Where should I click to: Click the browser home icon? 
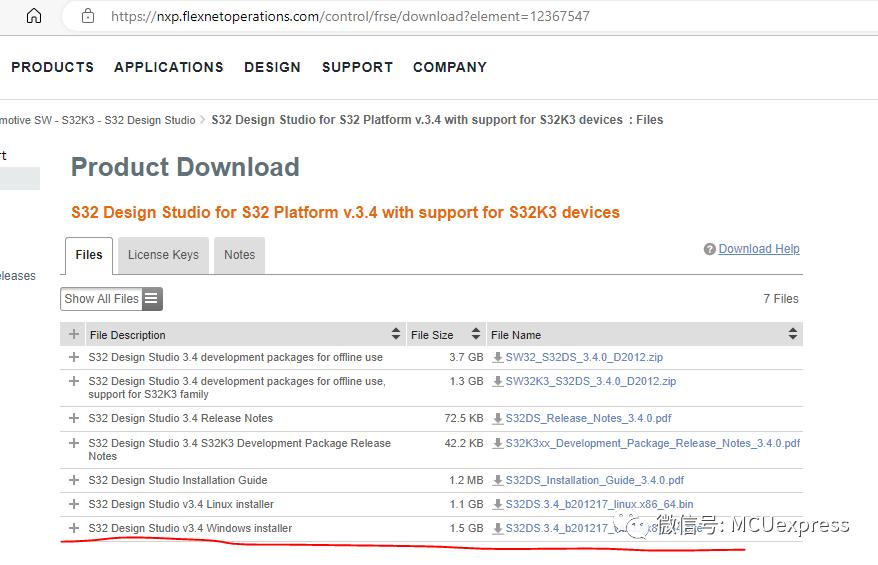click(x=34, y=16)
